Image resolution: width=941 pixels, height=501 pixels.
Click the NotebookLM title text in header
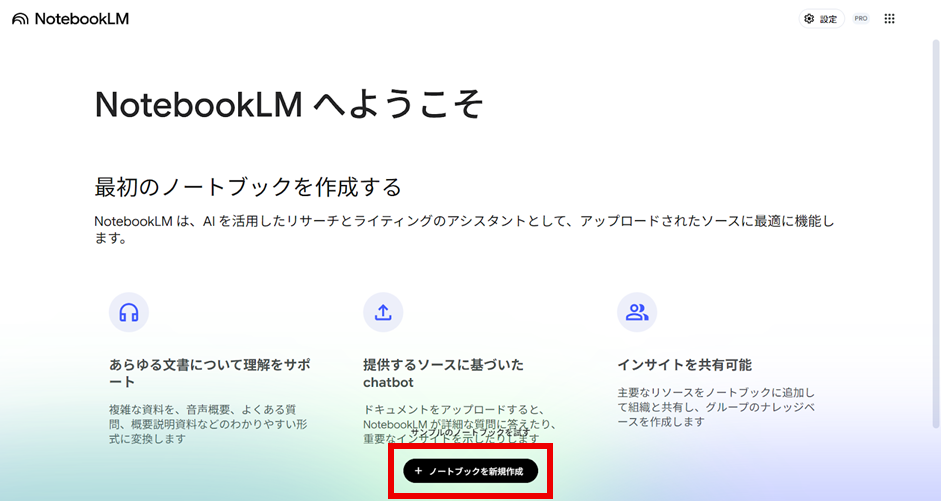tap(82, 19)
